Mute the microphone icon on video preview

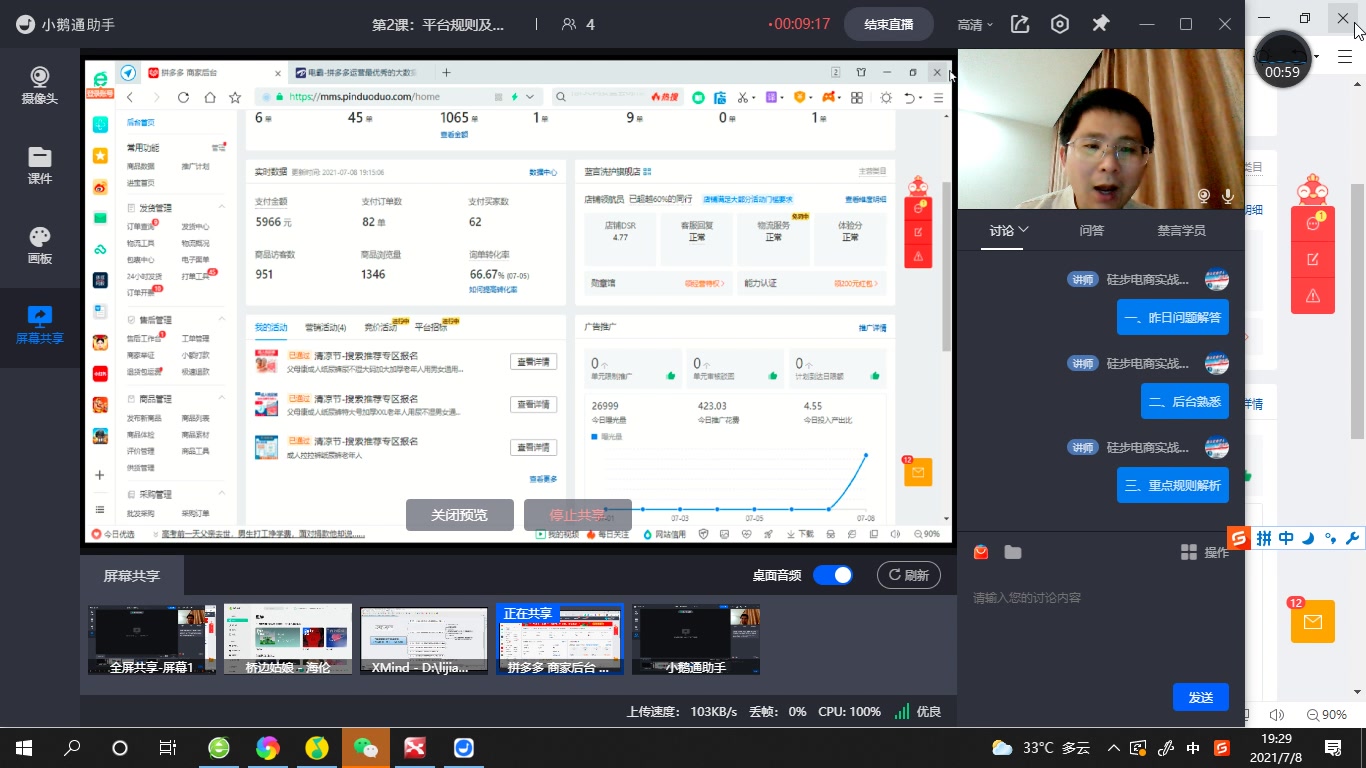[x=1228, y=196]
